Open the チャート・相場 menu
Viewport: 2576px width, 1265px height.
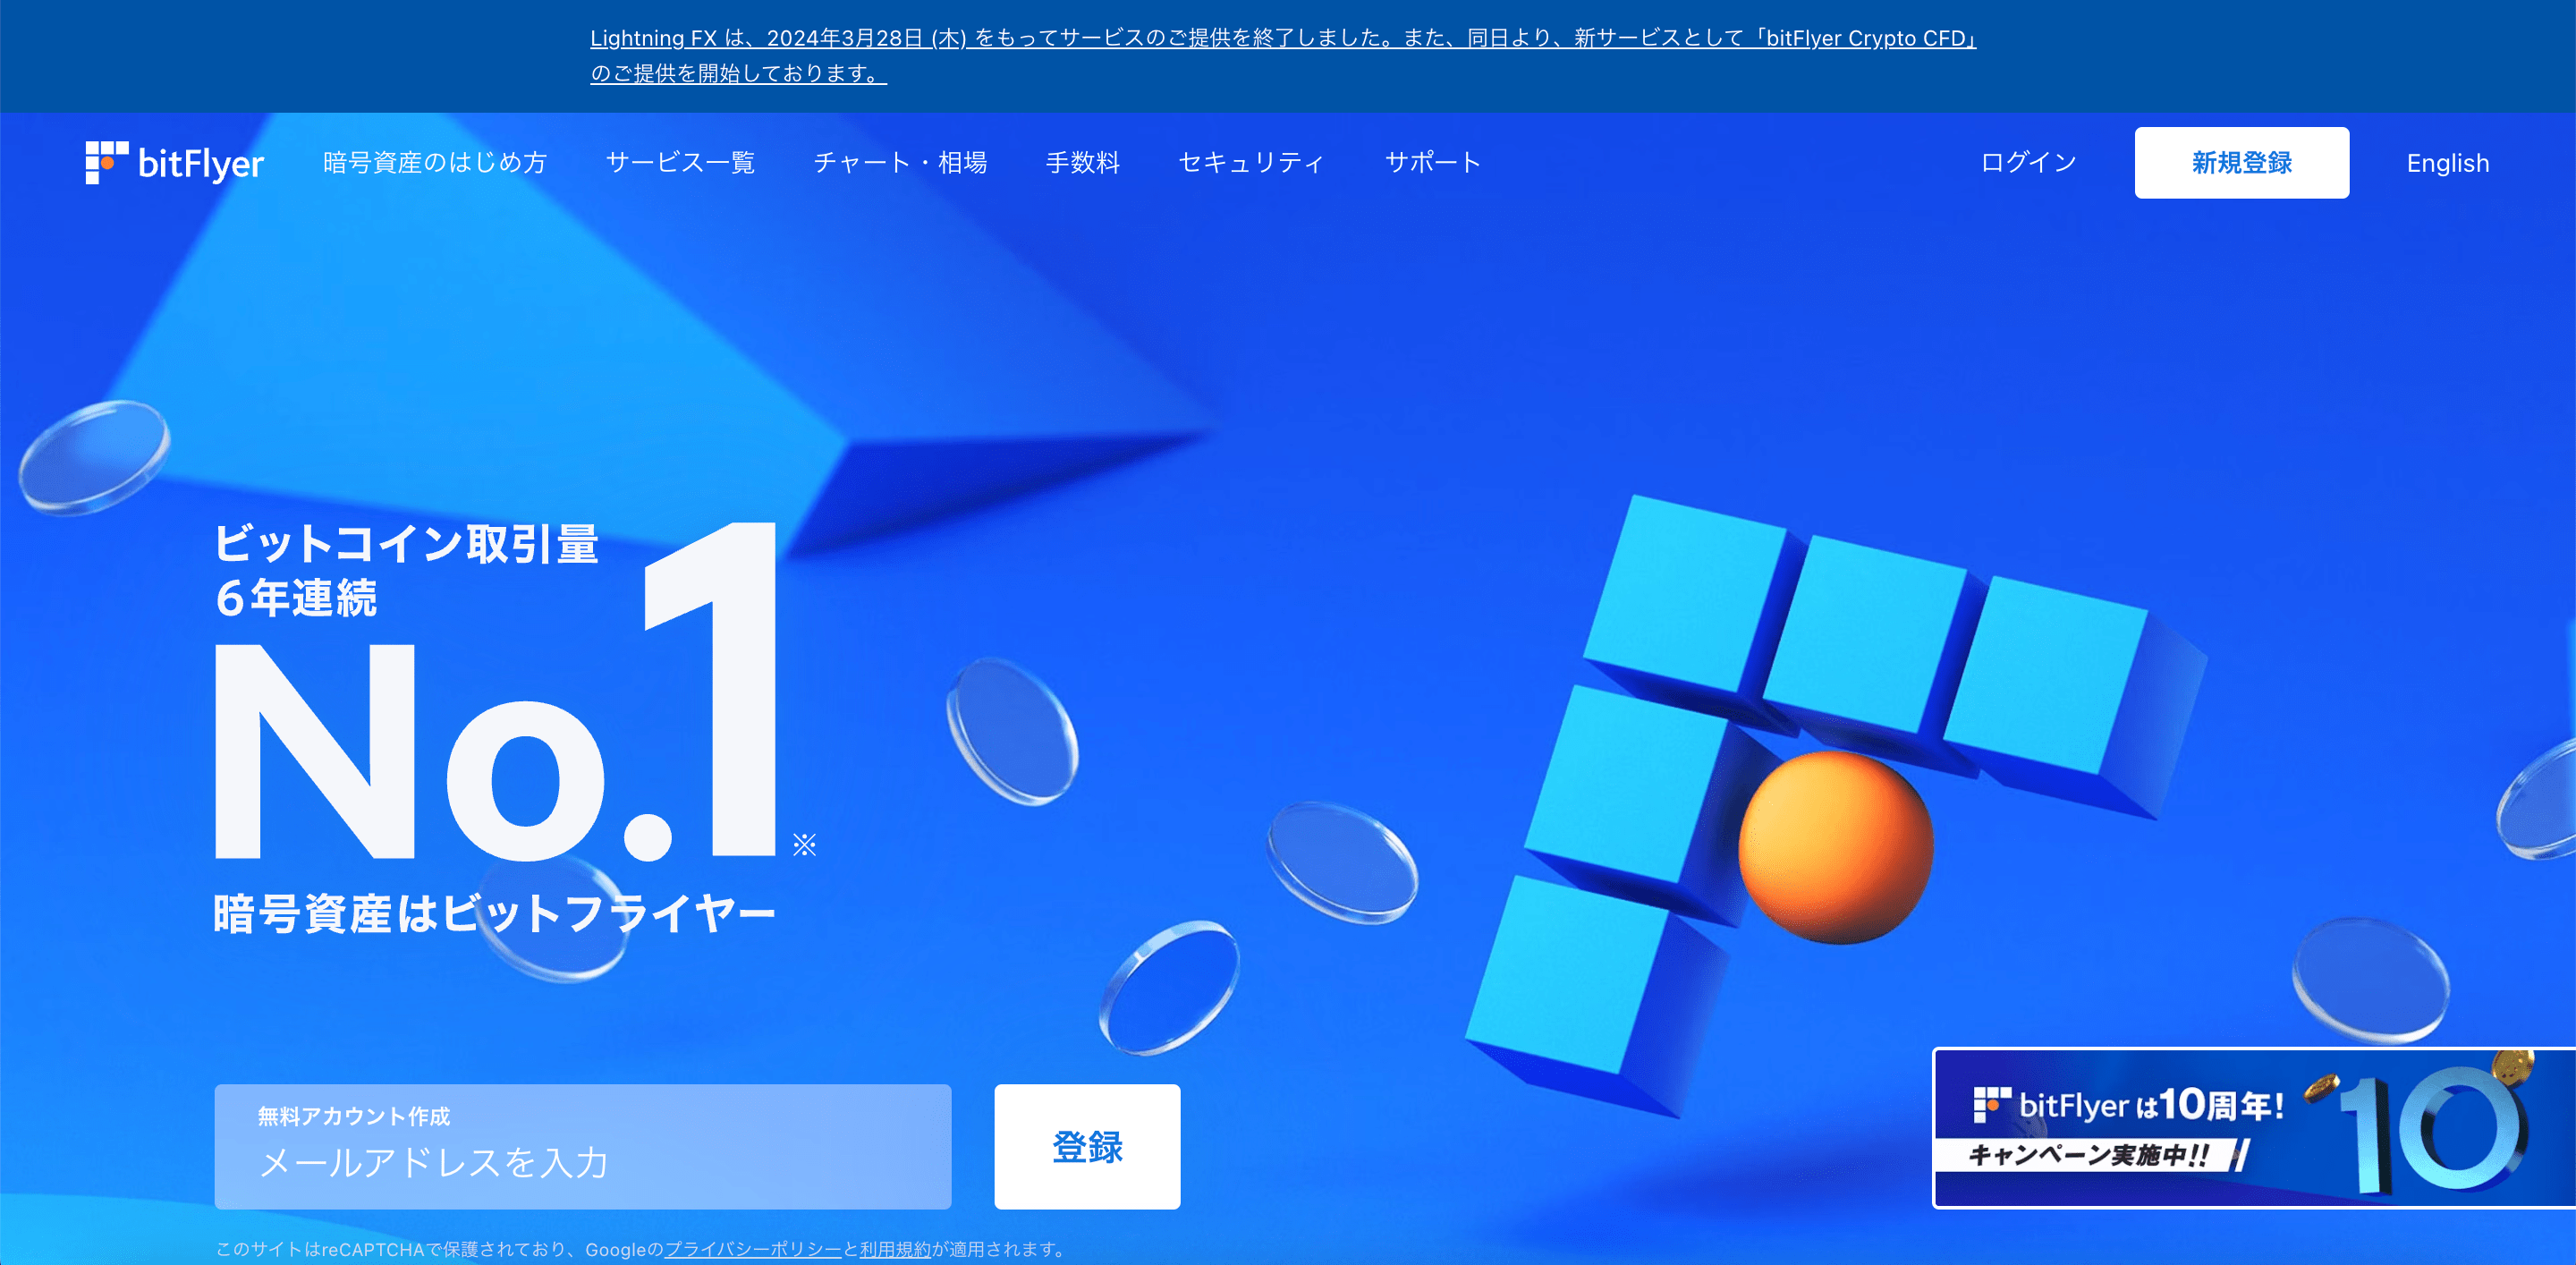[900, 163]
